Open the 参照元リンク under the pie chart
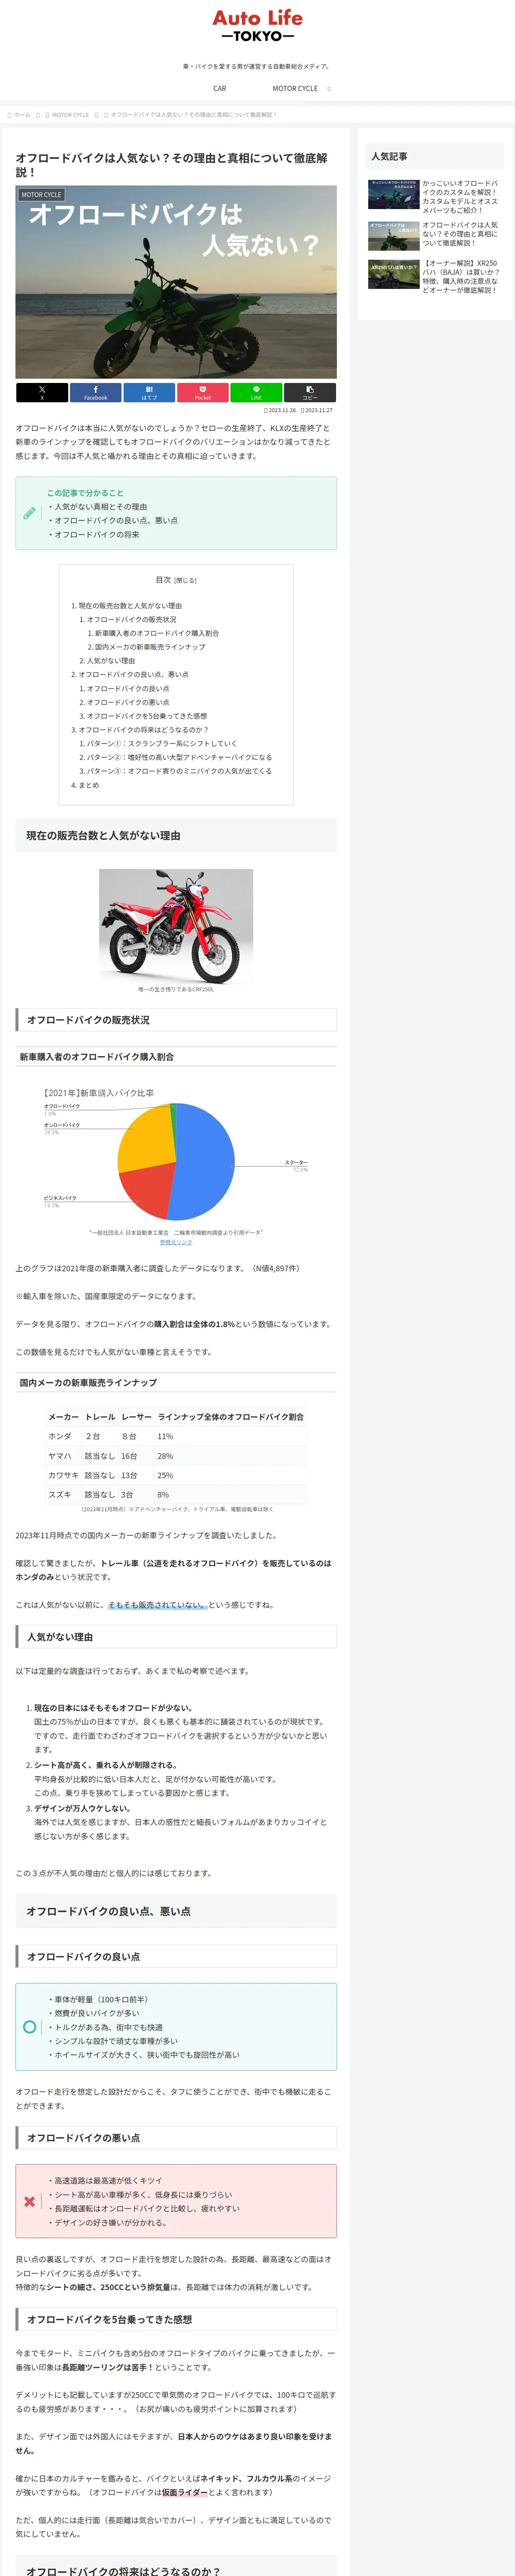Viewport: 515px width, 2576px height. point(176,1242)
